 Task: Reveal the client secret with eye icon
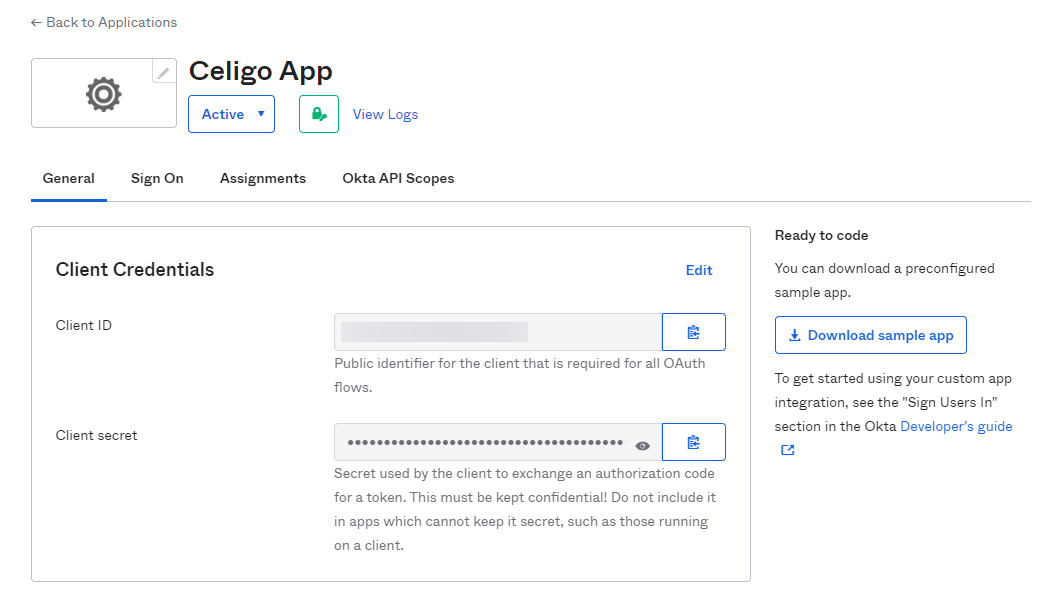coord(642,445)
